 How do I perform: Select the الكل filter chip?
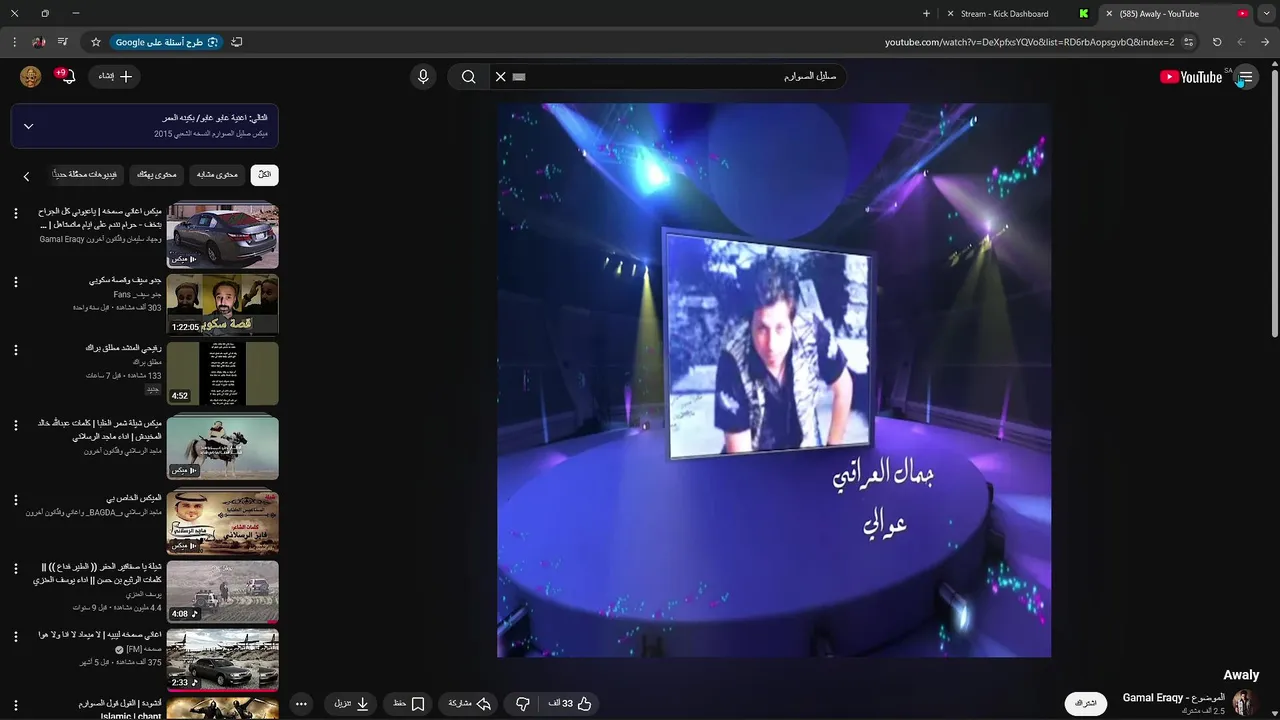(264, 175)
